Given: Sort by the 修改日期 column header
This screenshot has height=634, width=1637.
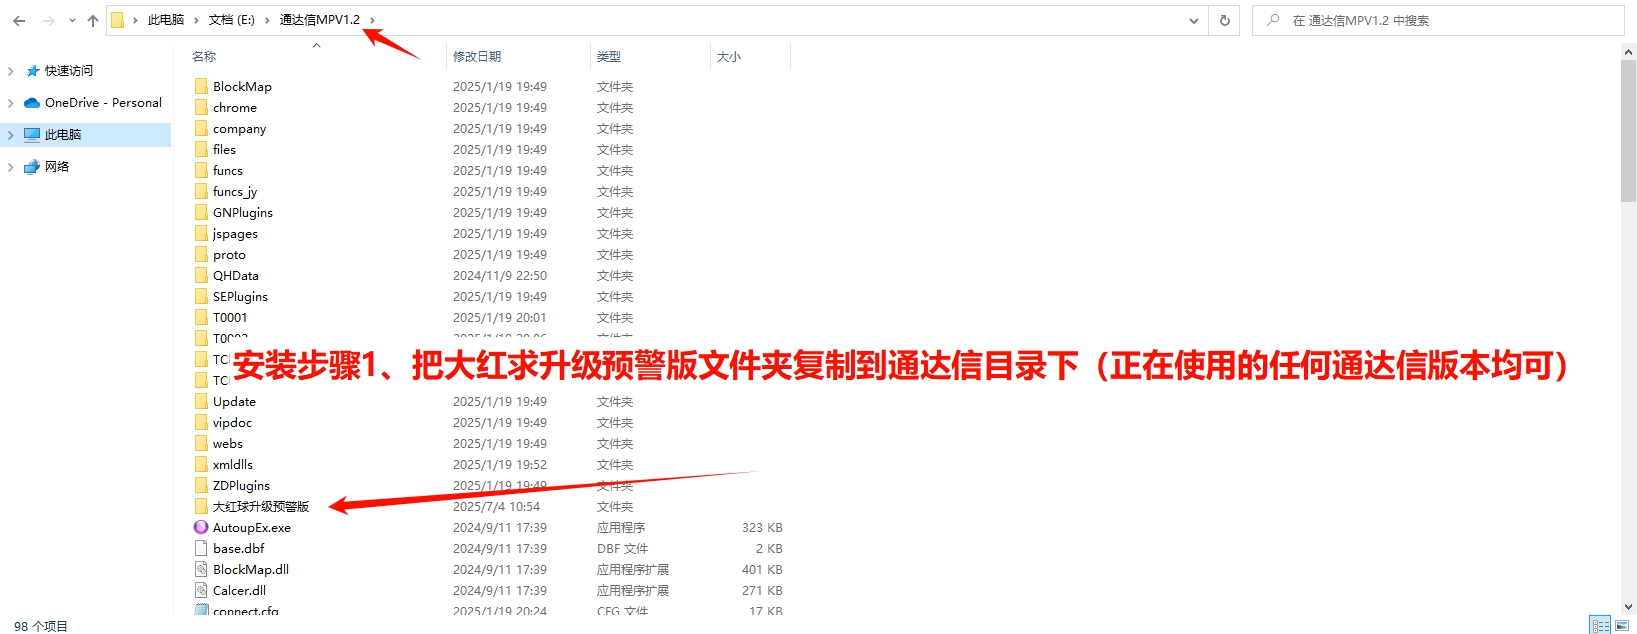Looking at the screenshot, I should (477, 57).
